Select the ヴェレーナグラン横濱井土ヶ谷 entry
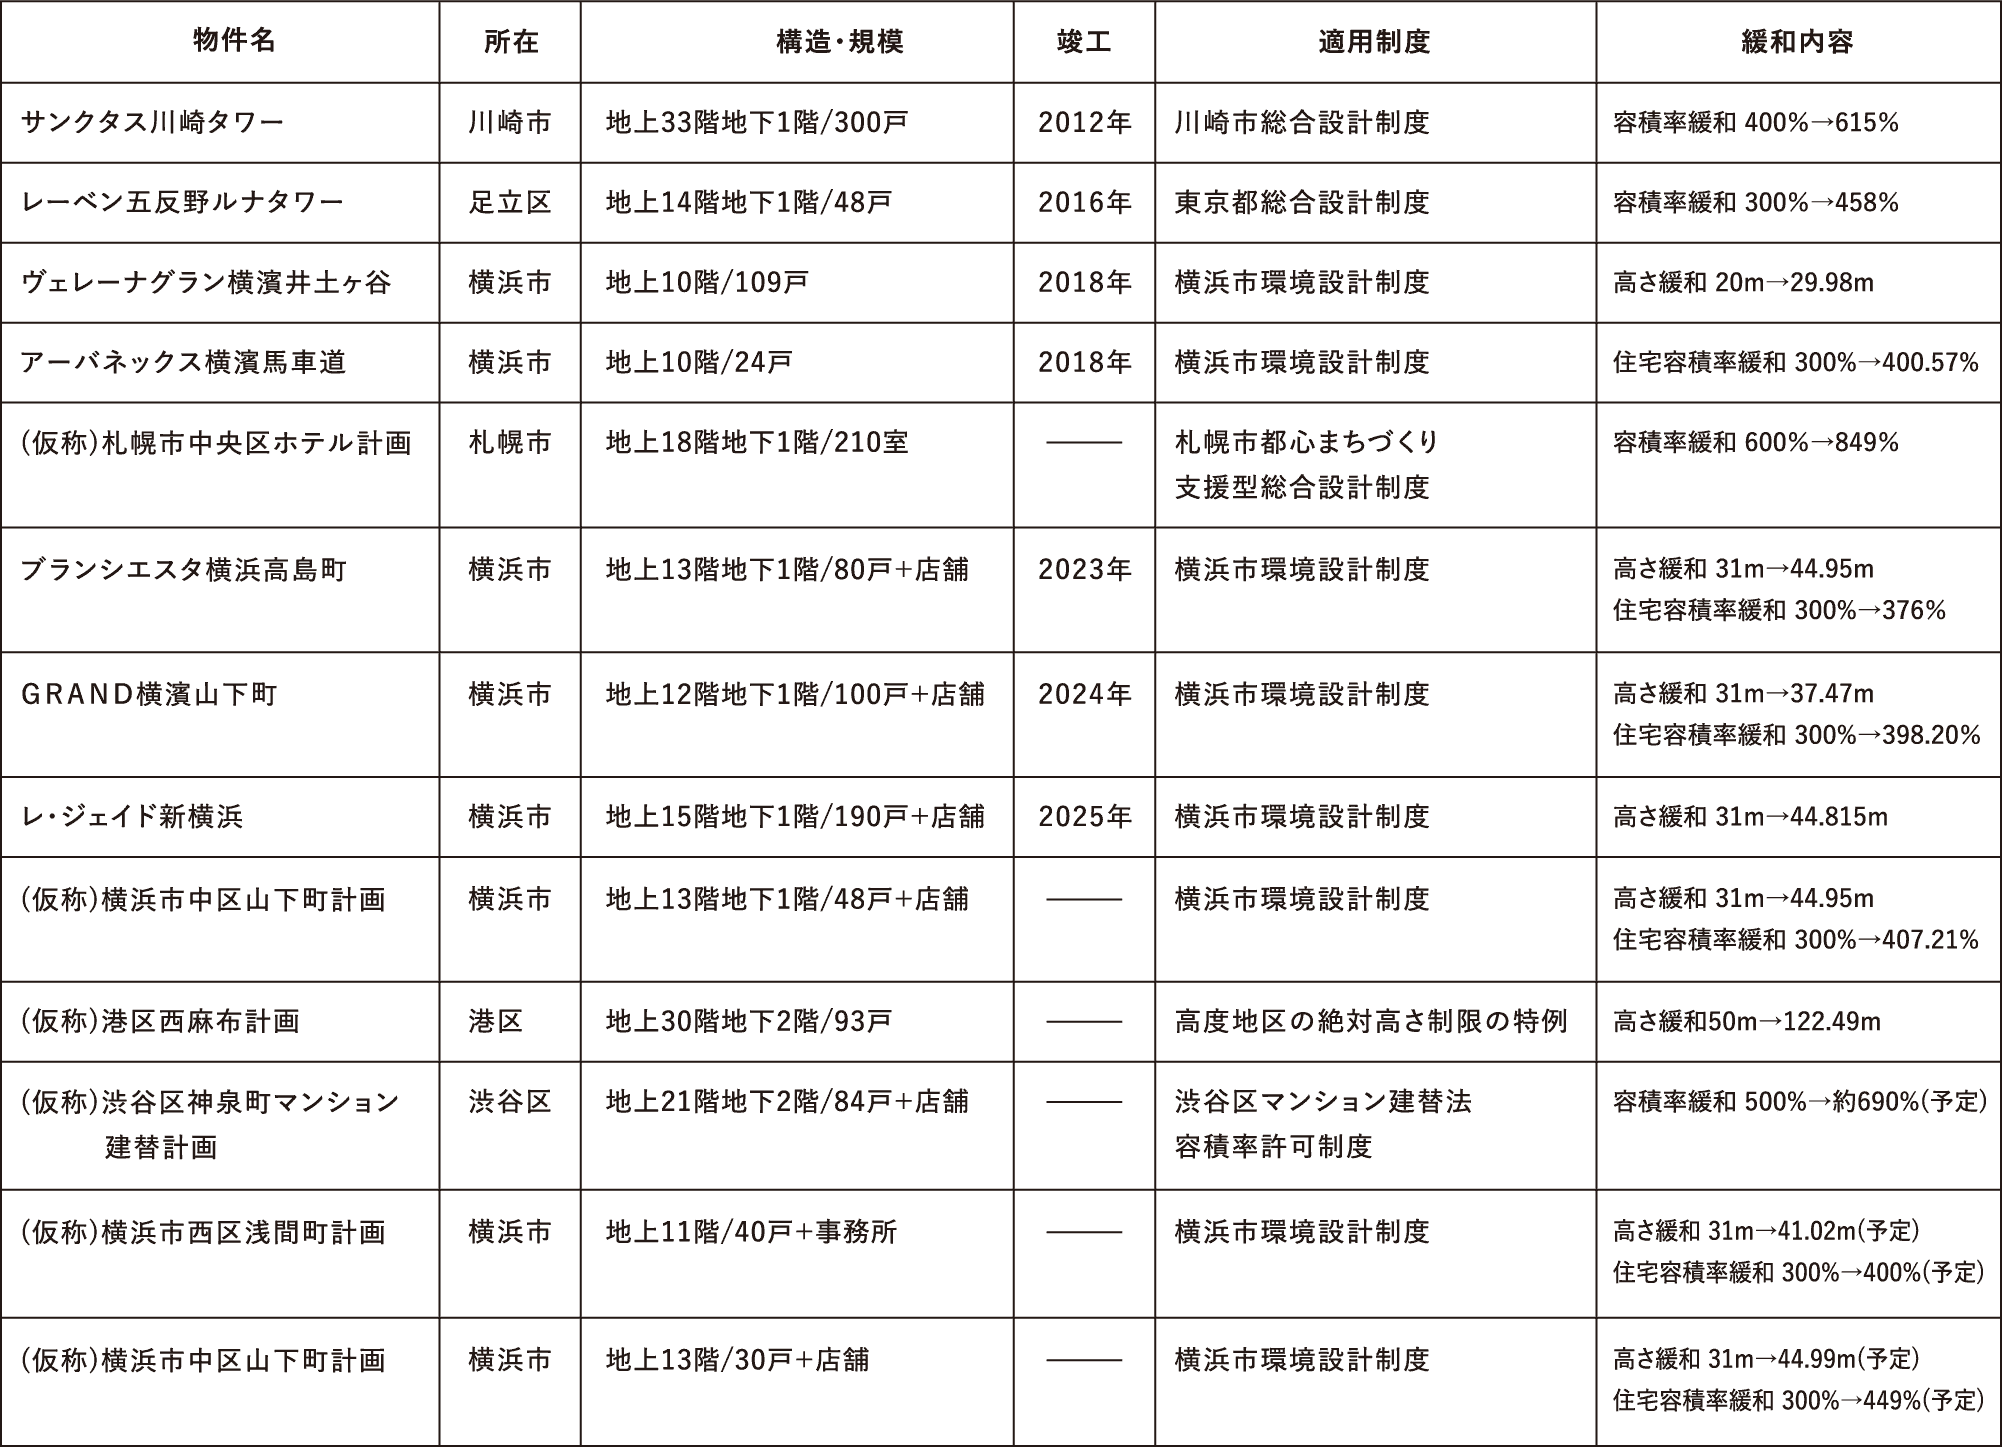The width and height of the screenshot is (2002, 1447). click(x=206, y=283)
